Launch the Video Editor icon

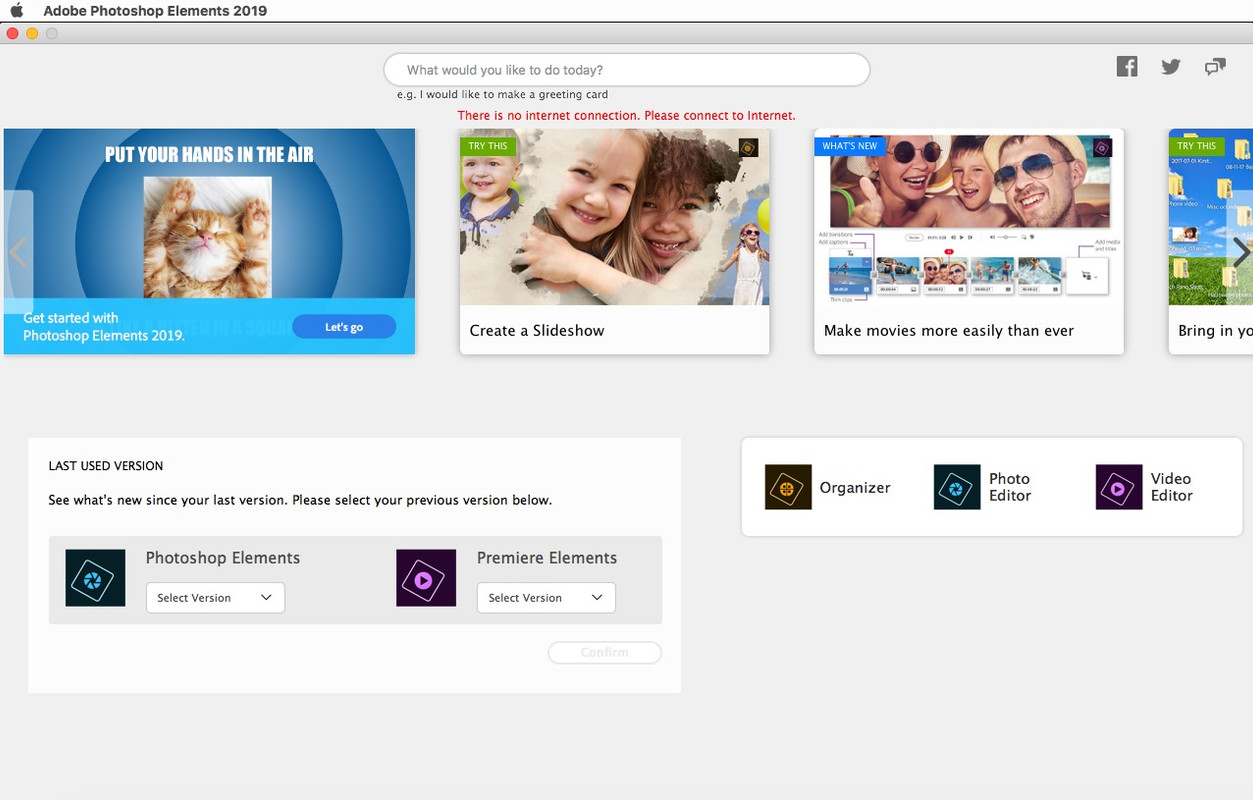pos(1119,488)
